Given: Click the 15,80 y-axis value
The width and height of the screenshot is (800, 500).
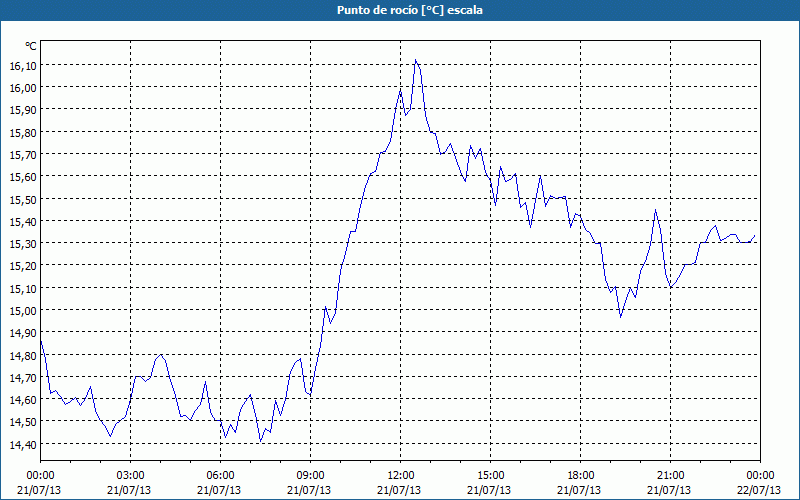Looking at the screenshot, I should tap(23, 132).
